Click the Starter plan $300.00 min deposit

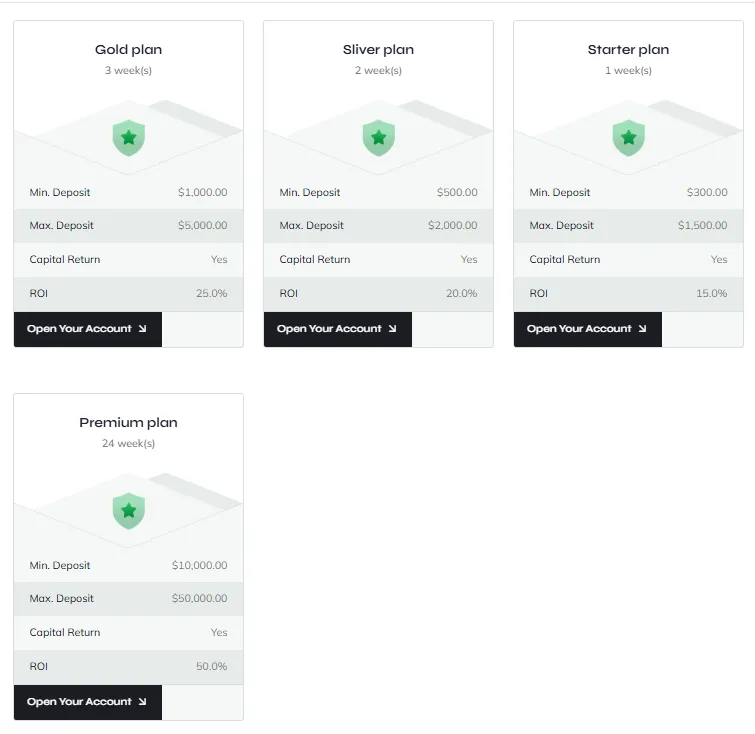707,193
